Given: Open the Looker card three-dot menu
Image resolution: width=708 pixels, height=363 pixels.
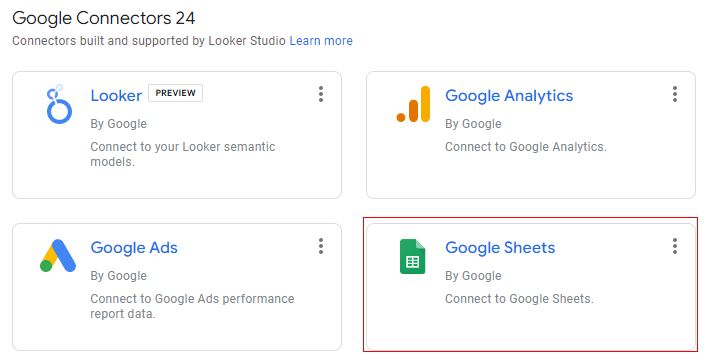Looking at the screenshot, I should click(321, 94).
